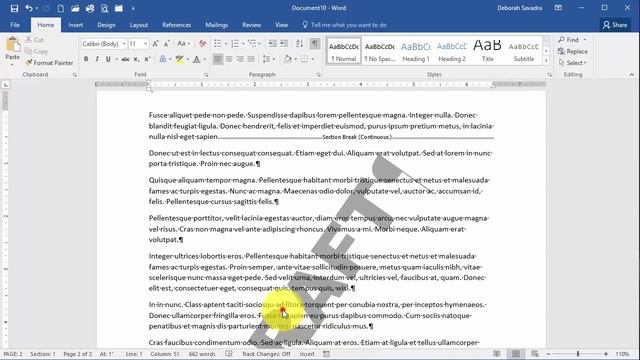Open the Line Spacing dropdown
Screen dimensions: 640x360
(x=268, y=59)
